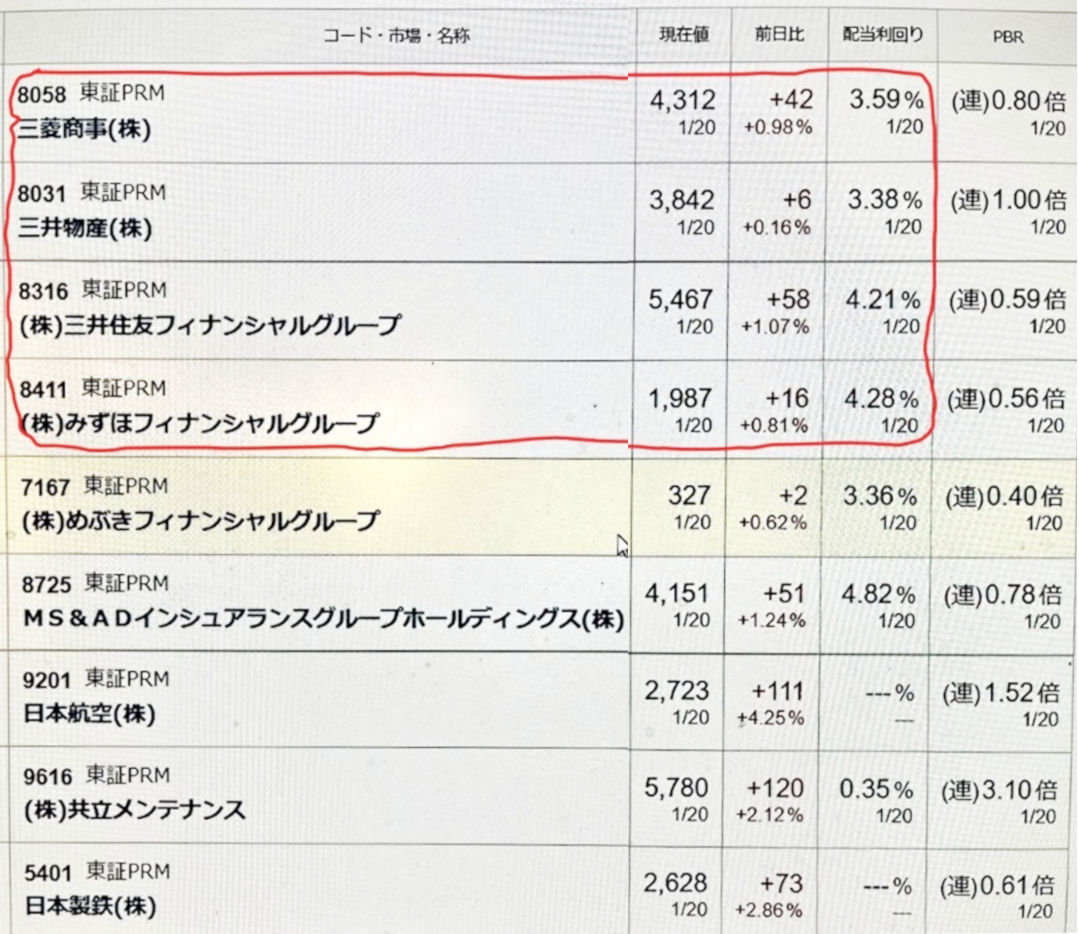Click stock code 5401
The height and width of the screenshot is (934, 1079).
click(x=42, y=873)
